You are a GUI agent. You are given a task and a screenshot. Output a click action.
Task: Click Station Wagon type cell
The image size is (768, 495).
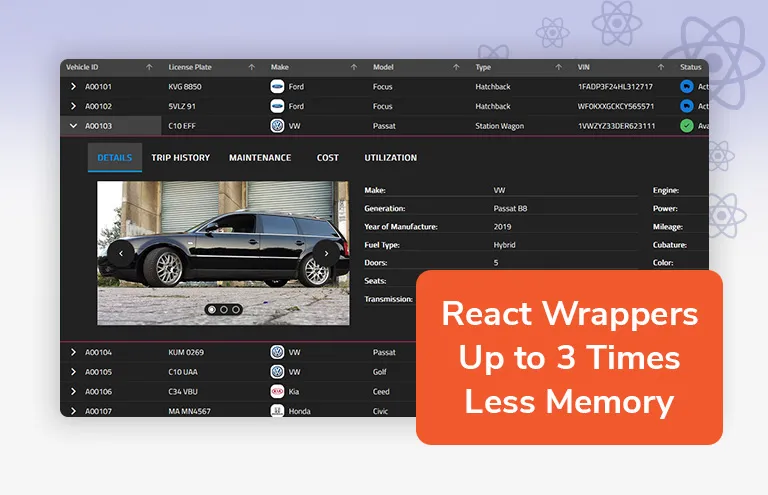[x=500, y=126]
